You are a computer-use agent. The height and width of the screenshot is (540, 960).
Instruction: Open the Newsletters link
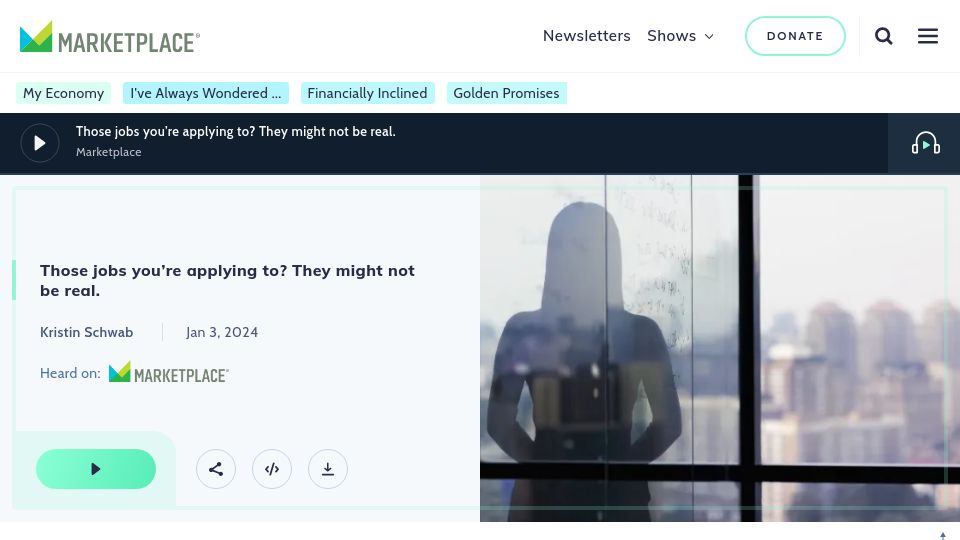(587, 36)
